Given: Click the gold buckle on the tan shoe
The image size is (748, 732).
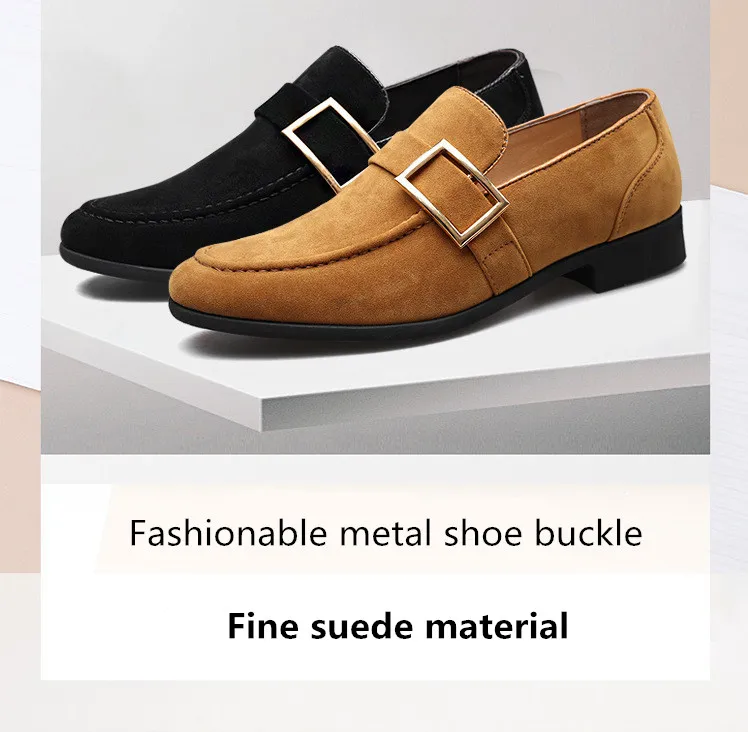Looking at the screenshot, I should (x=452, y=194).
